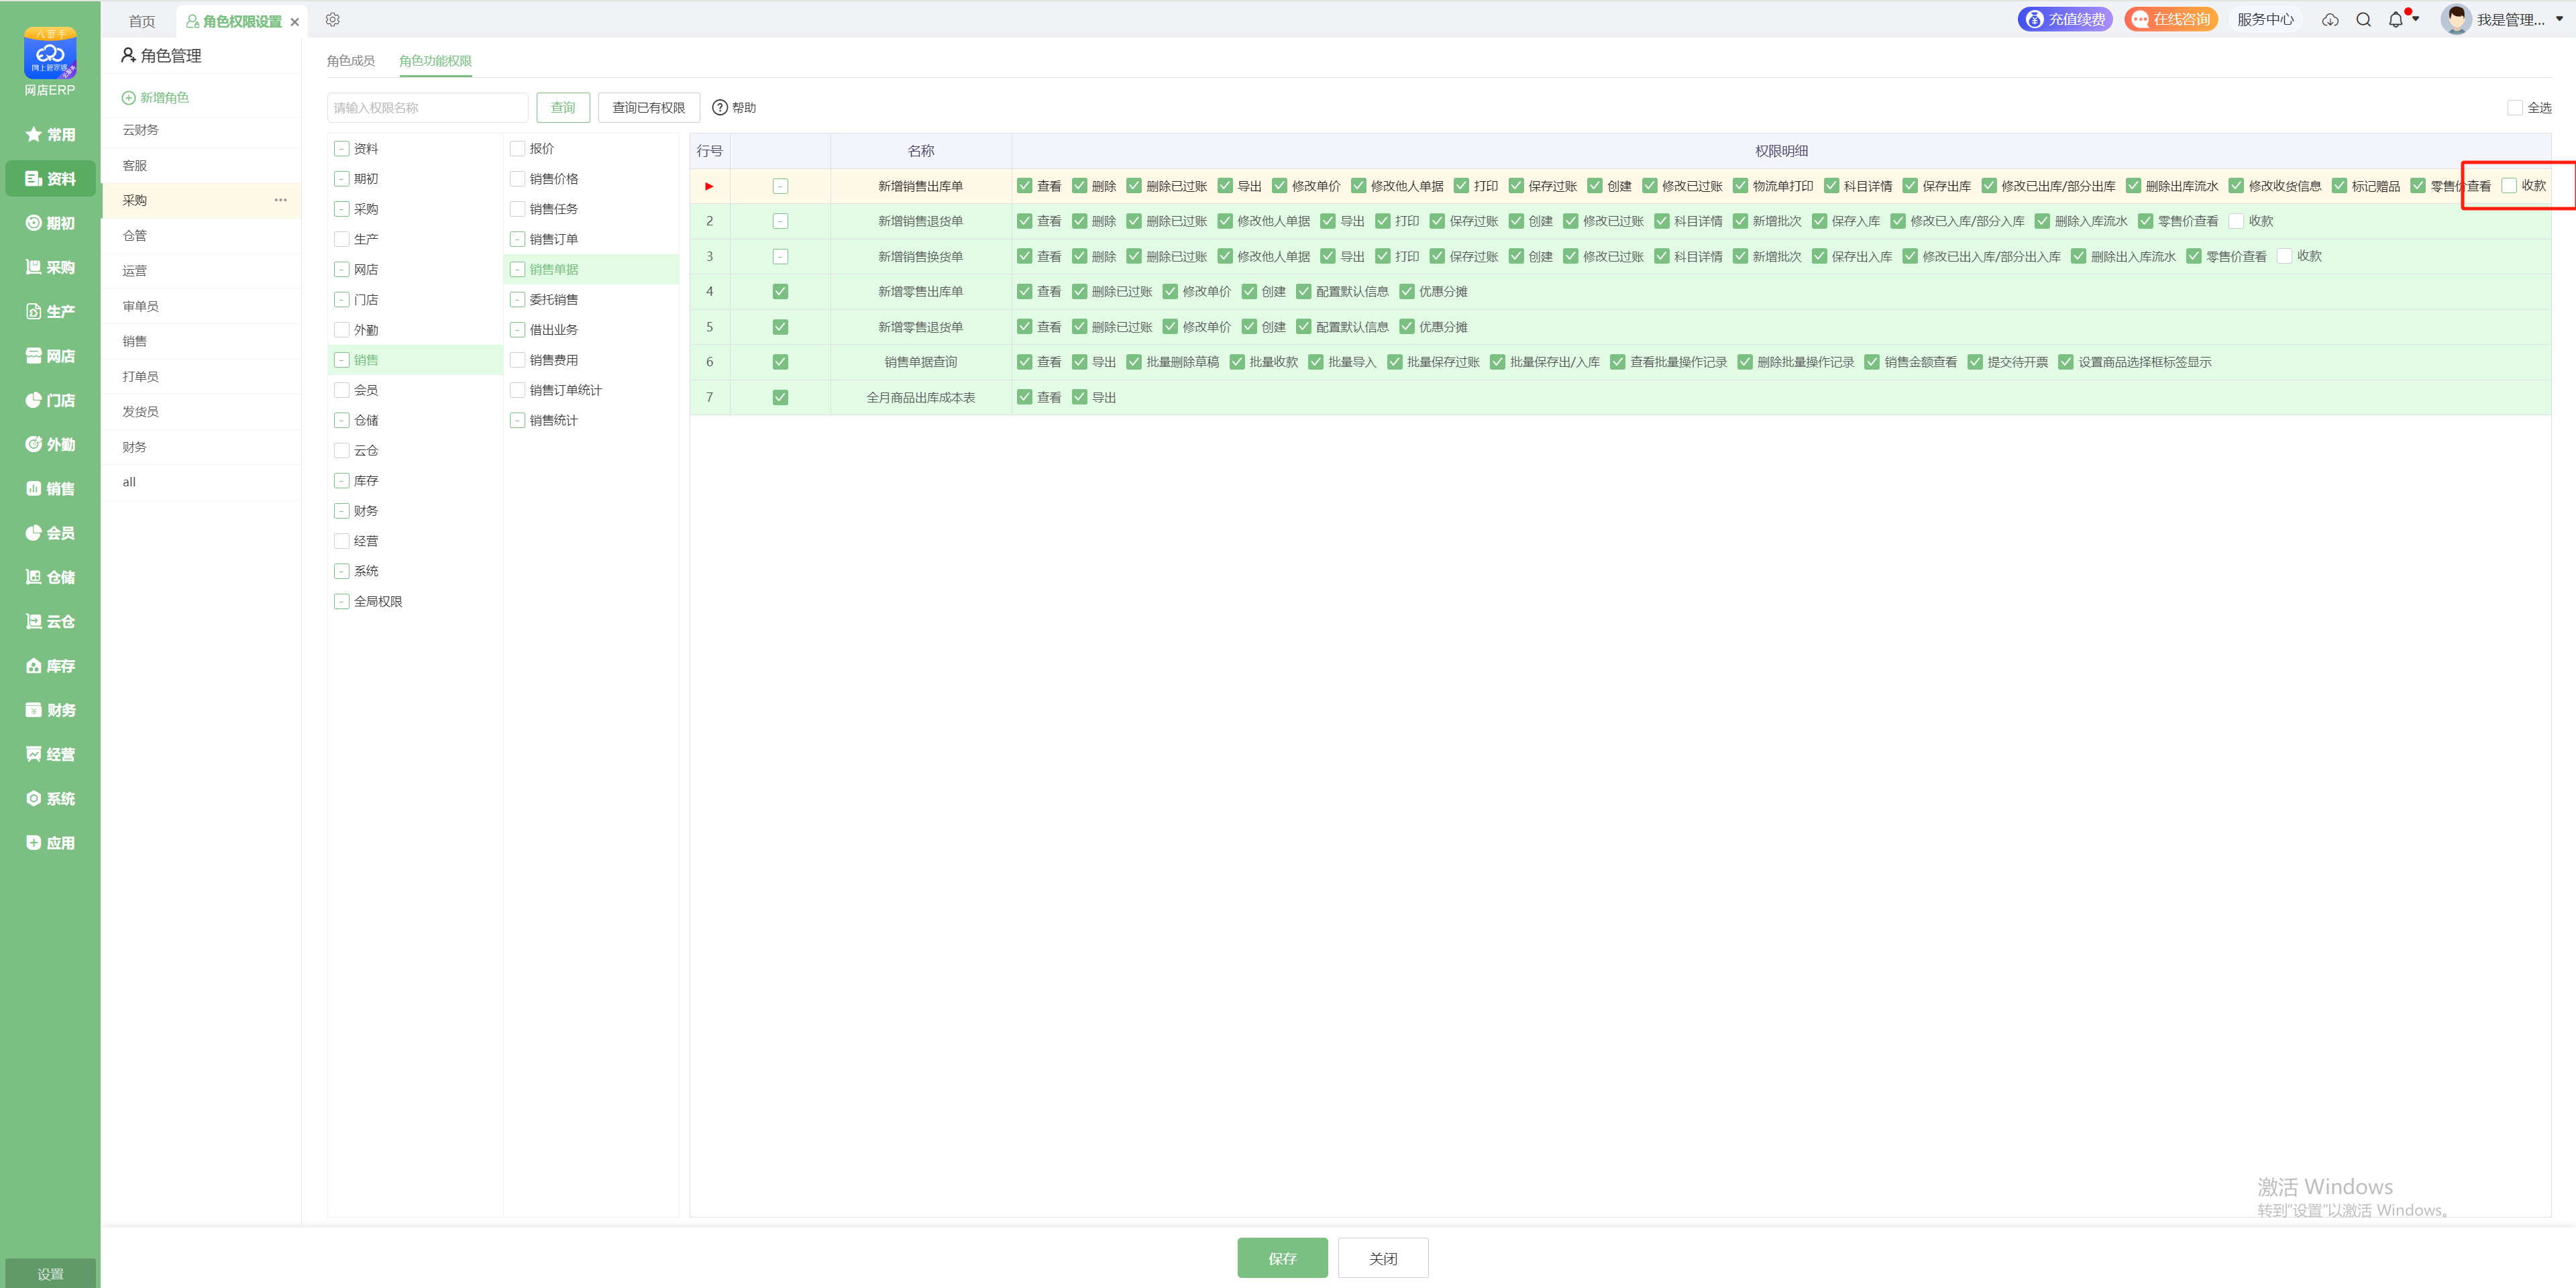The height and width of the screenshot is (1288, 2576).
Task: Open the 常用 sidebar menu
Action: (x=50, y=134)
